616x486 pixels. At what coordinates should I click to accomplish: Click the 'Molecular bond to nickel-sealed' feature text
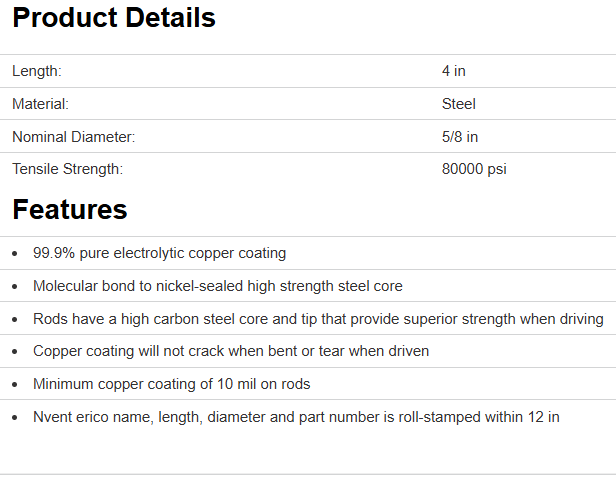click(218, 286)
